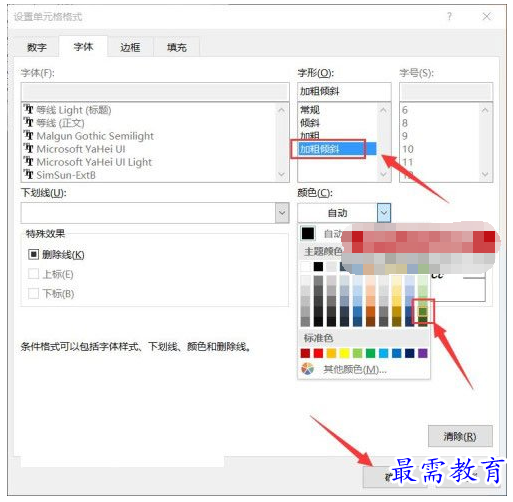The height and width of the screenshot is (502, 513).
Task: Click the 清除(R) clear button
Action: point(460,436)
